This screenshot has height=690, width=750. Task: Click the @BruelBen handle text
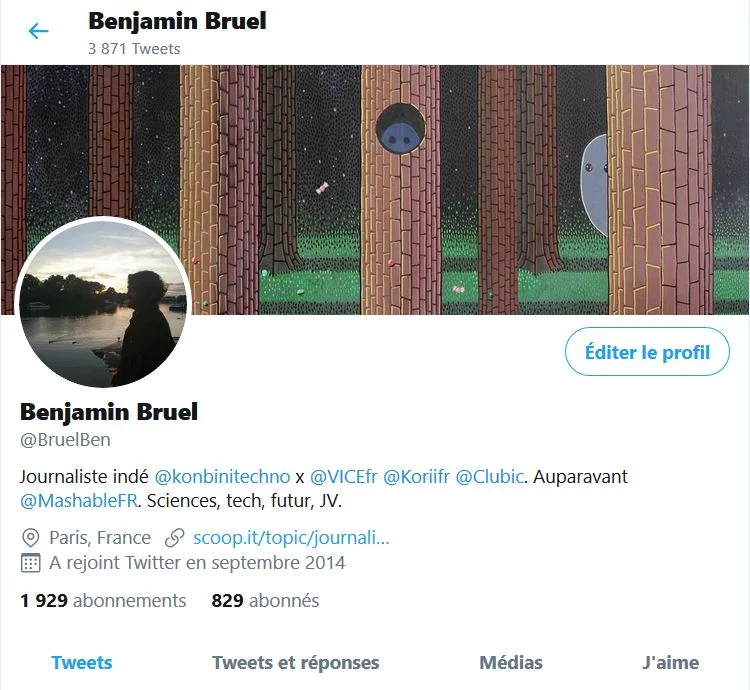[x=65, y=440]
